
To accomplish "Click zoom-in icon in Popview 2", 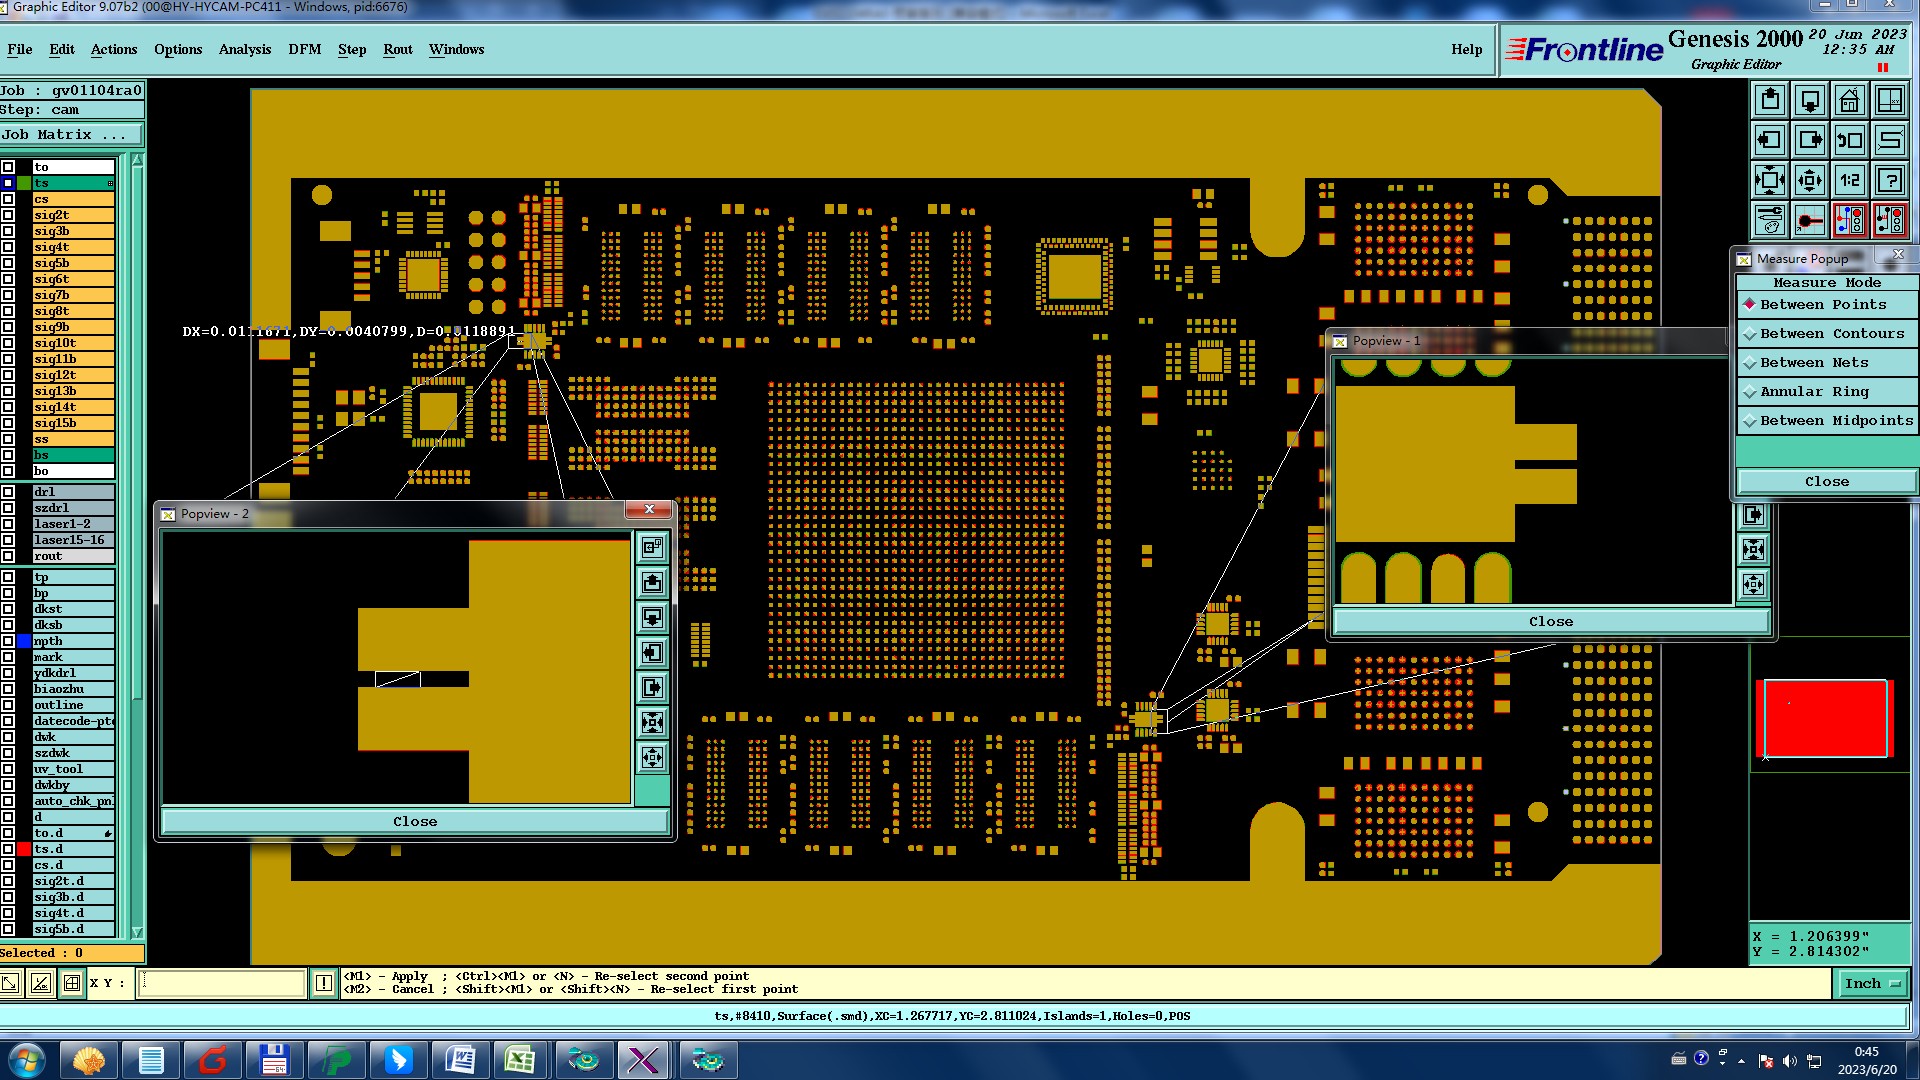I will (652, 723).
